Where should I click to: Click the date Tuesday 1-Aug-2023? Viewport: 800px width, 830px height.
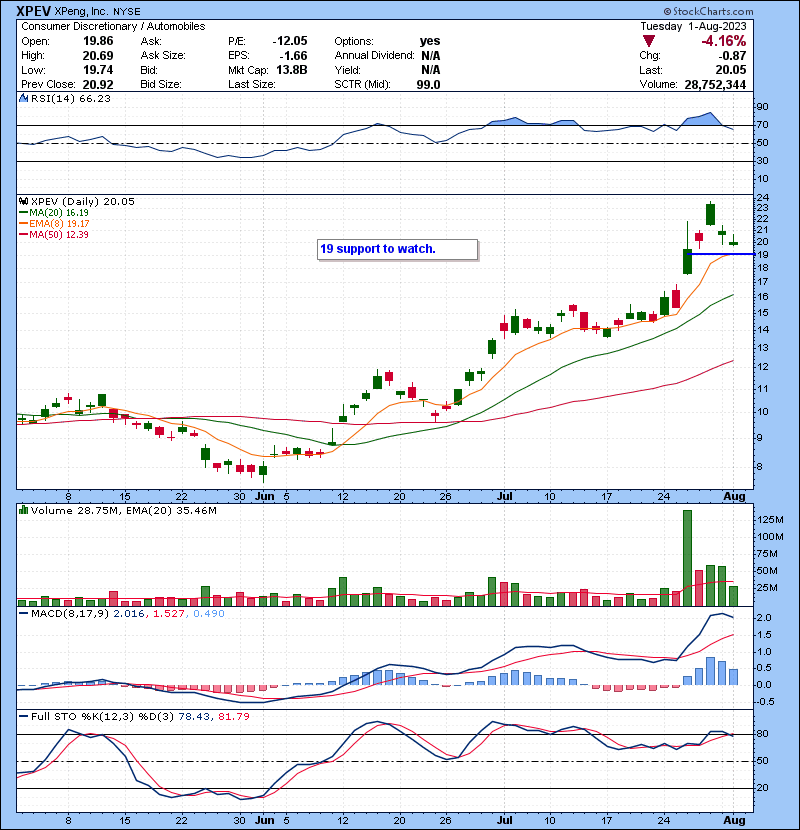693,26
